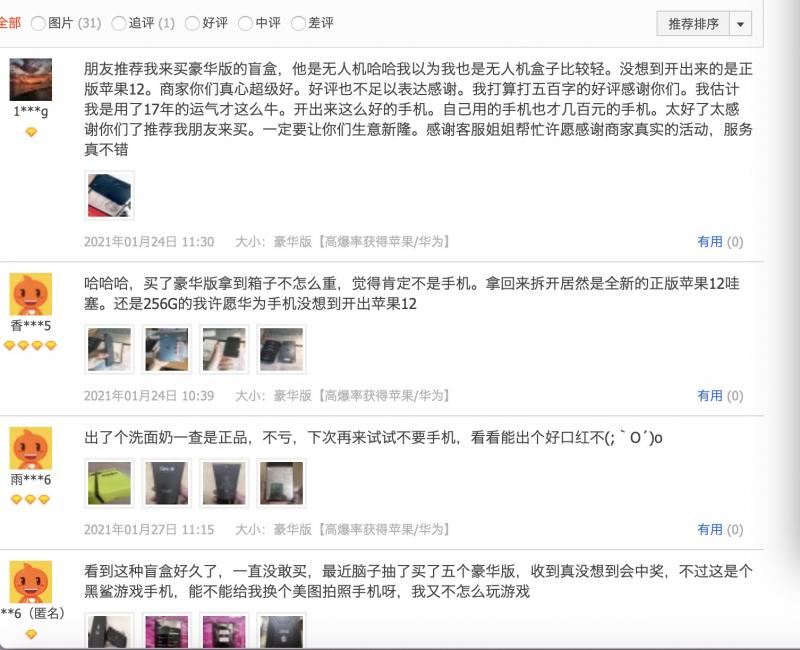Viewport: 800px width, 650px height.
Task: Mark the January 27 review as 有用
Action: [720, 529]
